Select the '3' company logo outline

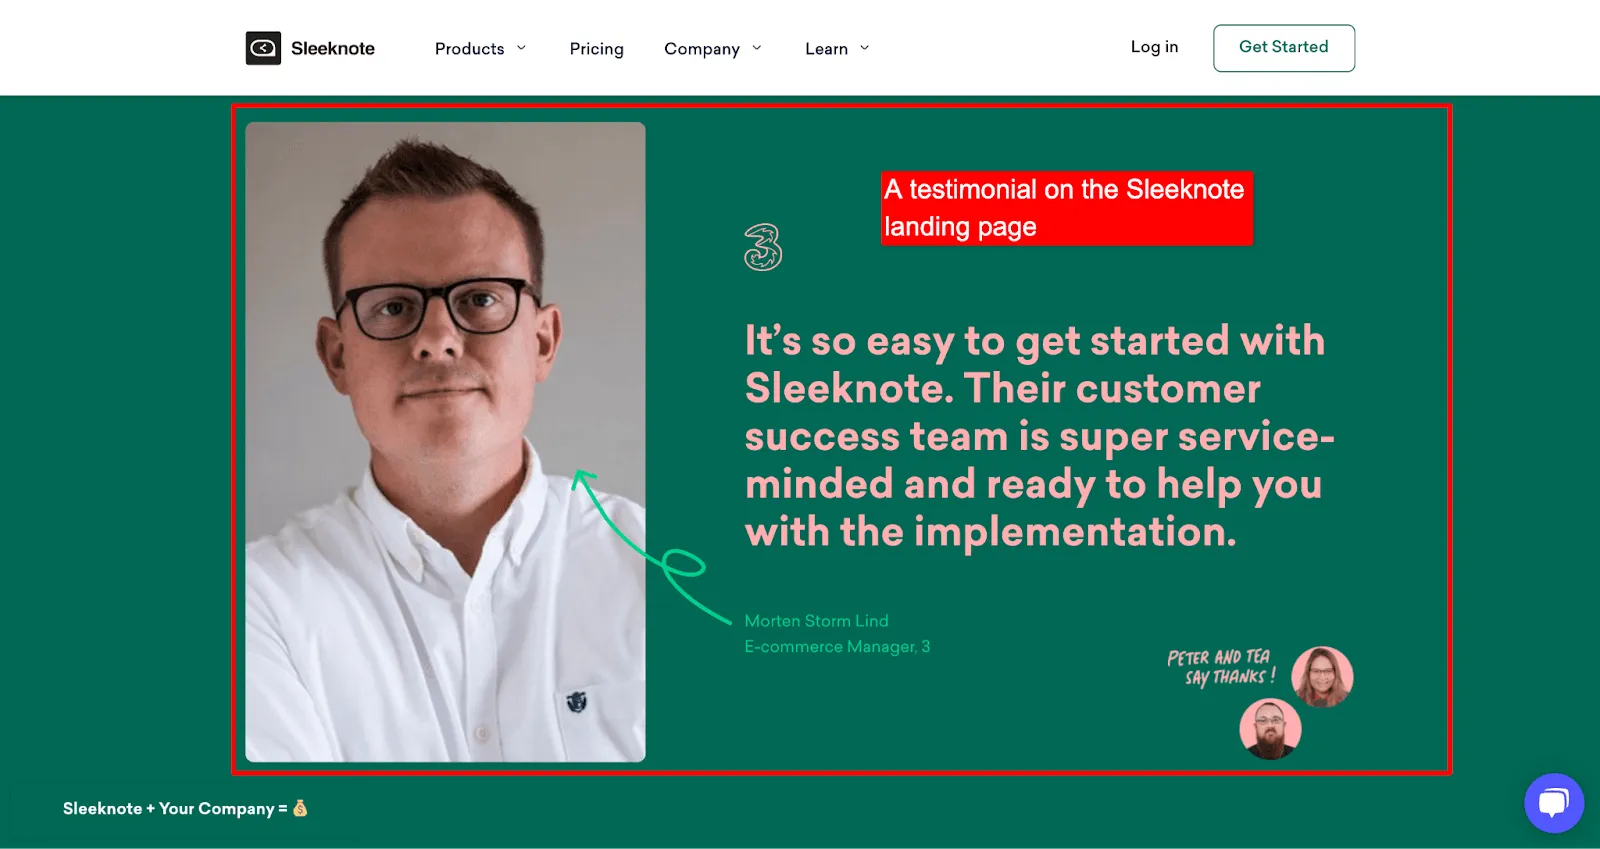(763, 243)
